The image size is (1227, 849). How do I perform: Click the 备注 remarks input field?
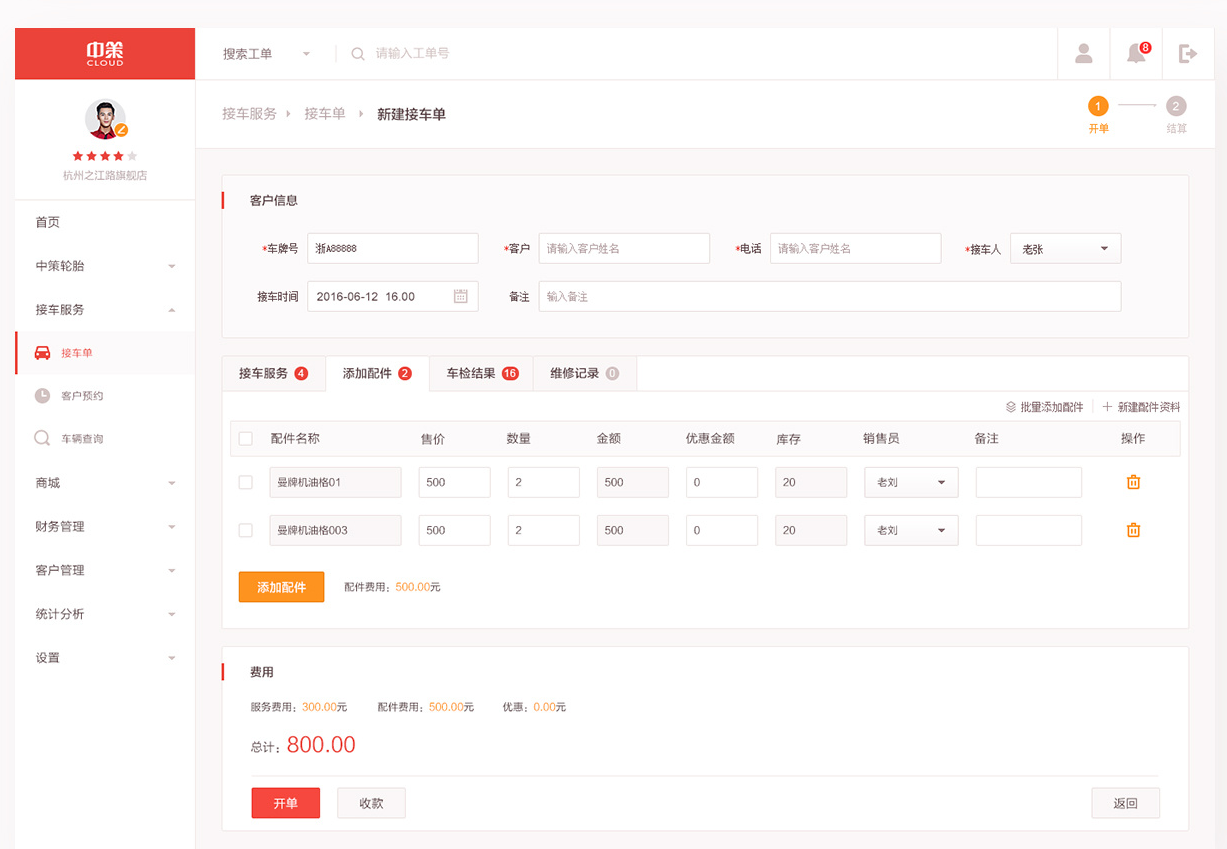point(829,297)
